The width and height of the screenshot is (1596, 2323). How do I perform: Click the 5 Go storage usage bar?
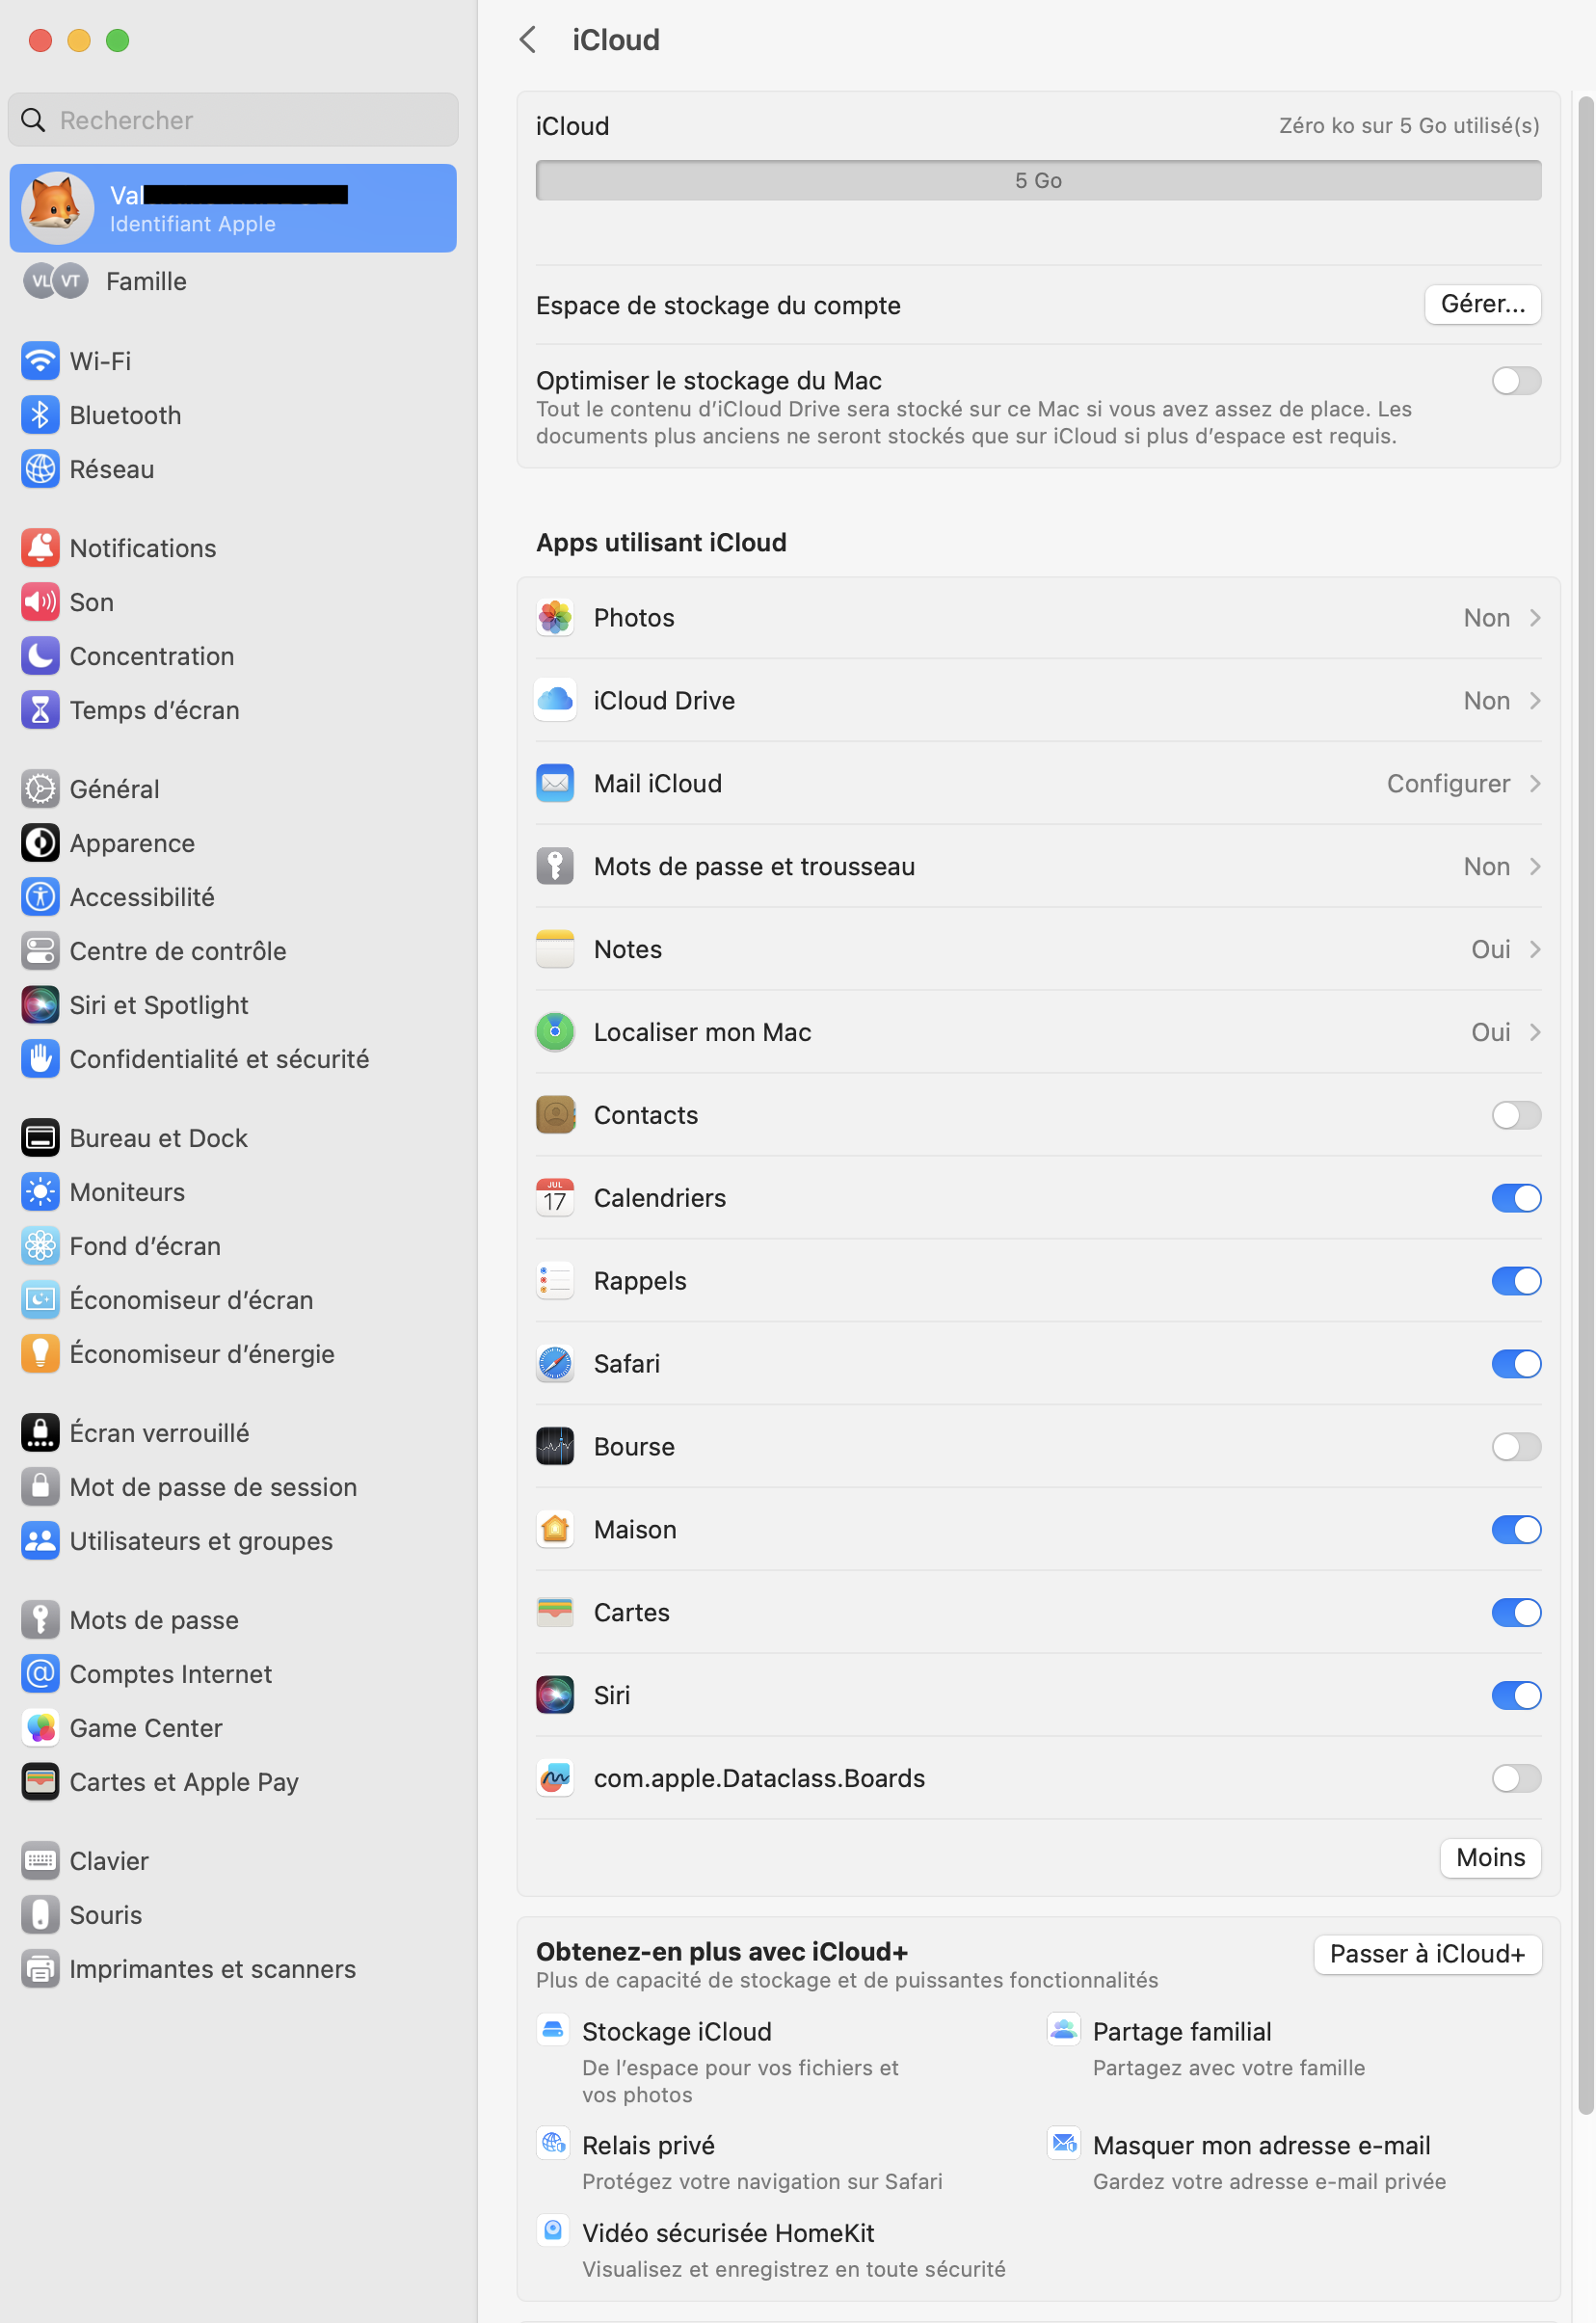click(1038, 181)
